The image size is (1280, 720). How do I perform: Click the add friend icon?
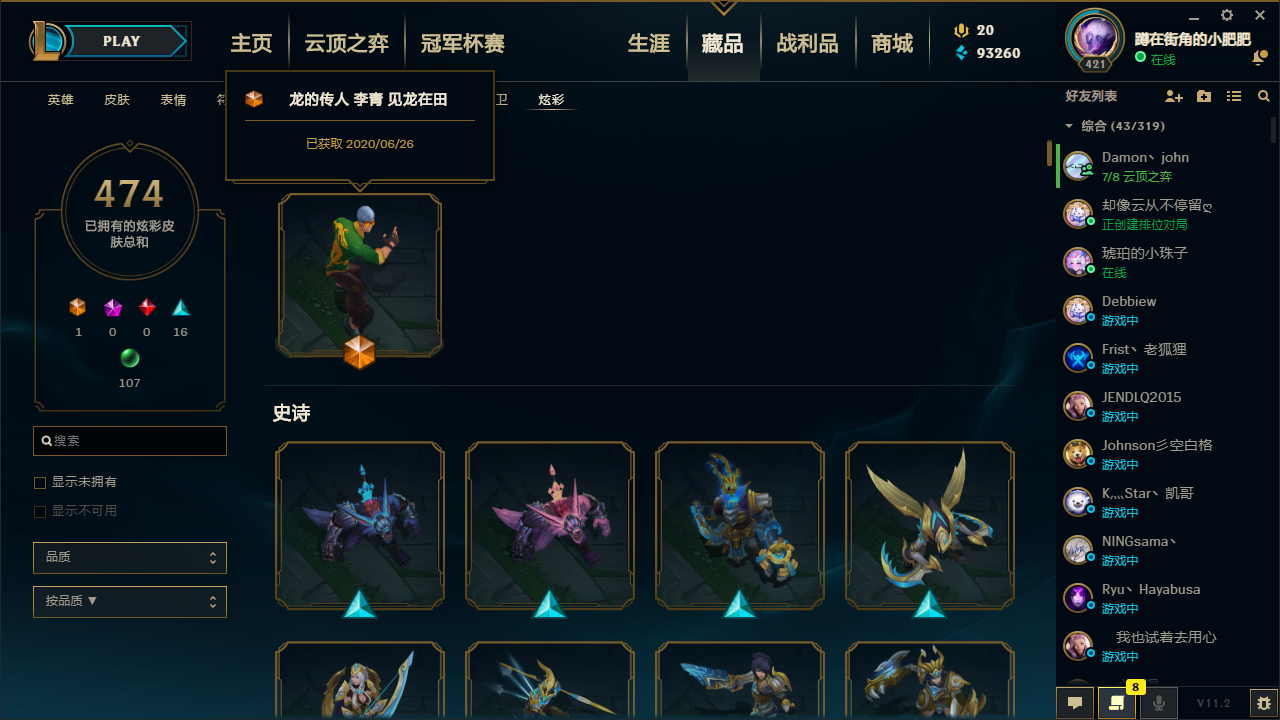1174,96
